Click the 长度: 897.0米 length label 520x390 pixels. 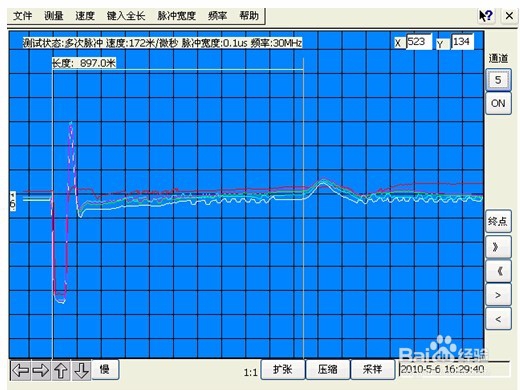point(84,63)
